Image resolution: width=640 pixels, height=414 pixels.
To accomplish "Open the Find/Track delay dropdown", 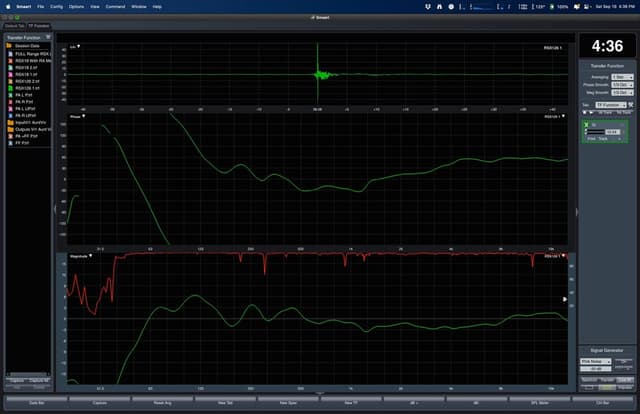I will tap(619, 139).
